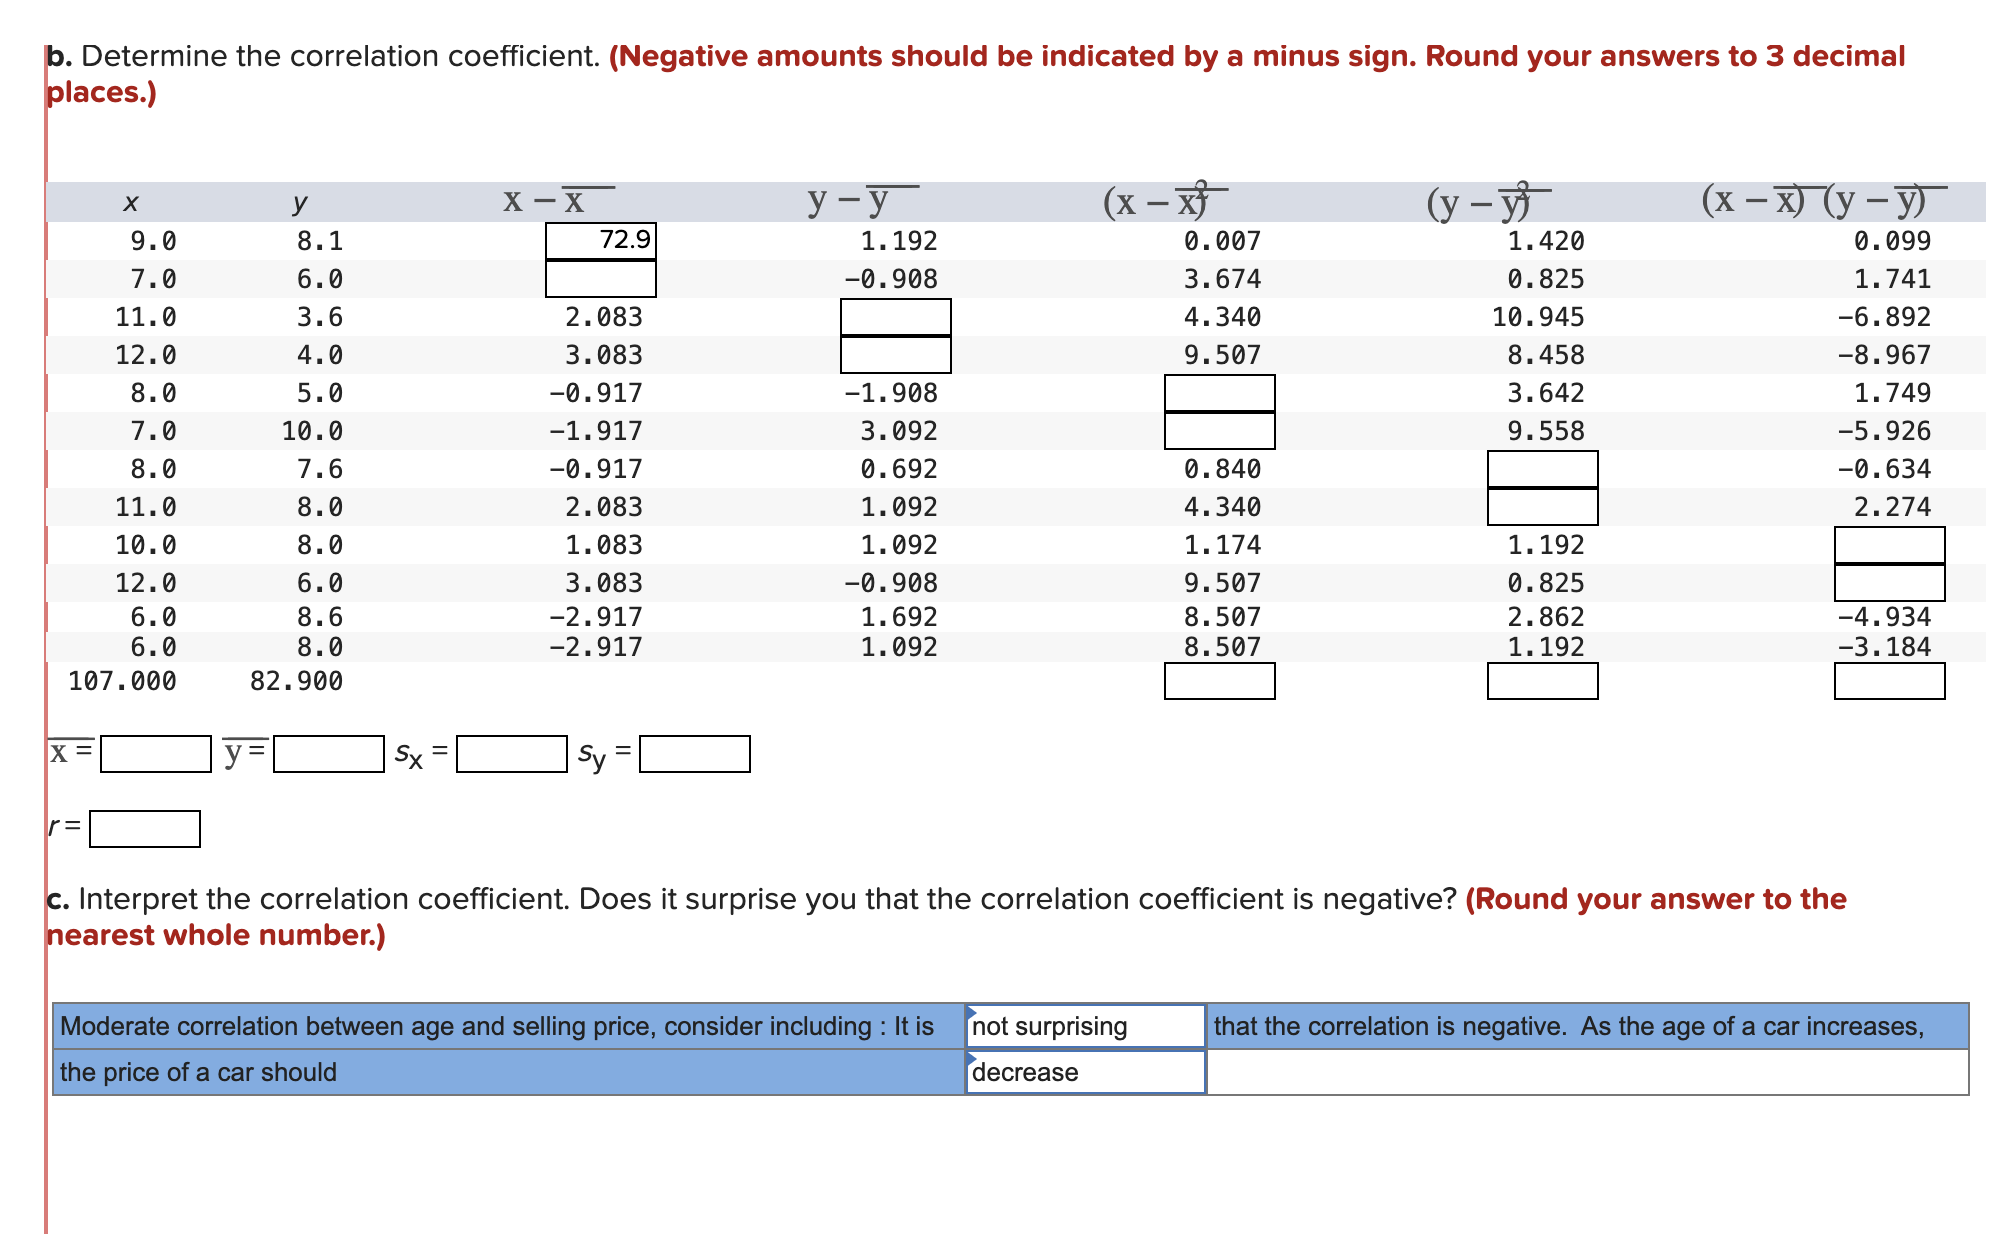The image size is (2012, 1234).
Task: Click the (y−ȳ)² box for row 11.0, 8.0
Action: point(1543,507)
